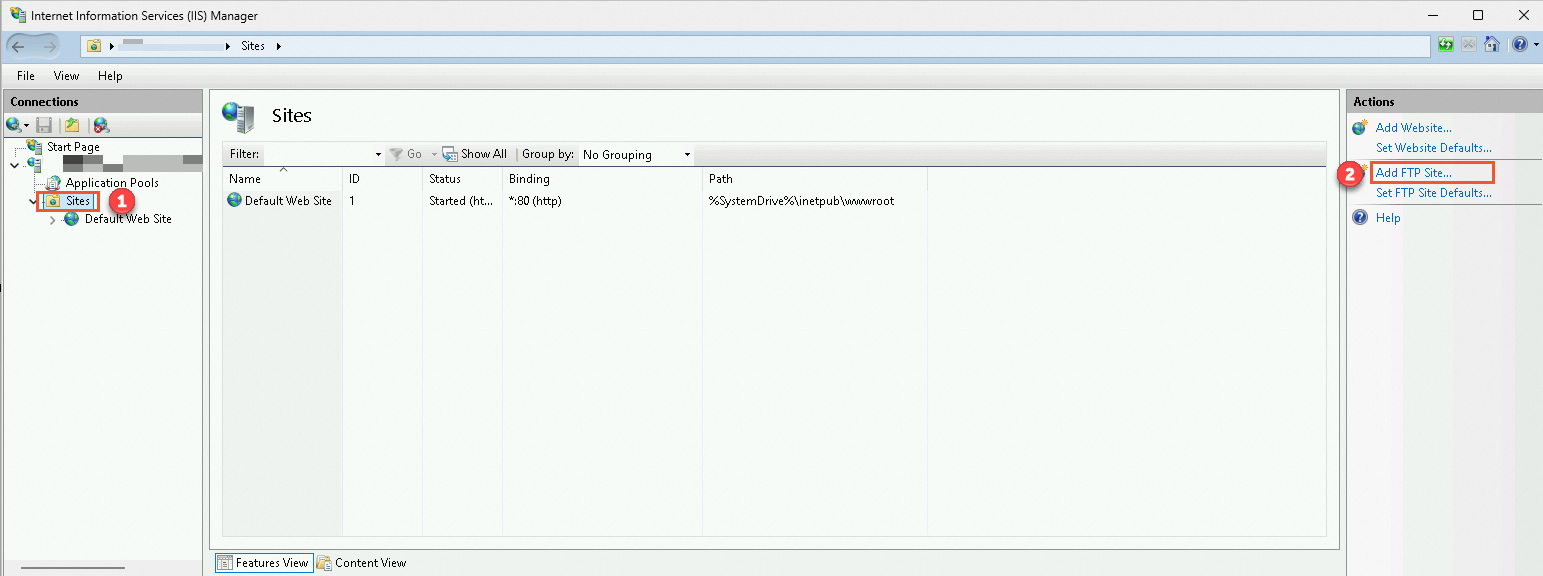
Task: Expand the Default Web Site tree node
Action: point(52,220)
